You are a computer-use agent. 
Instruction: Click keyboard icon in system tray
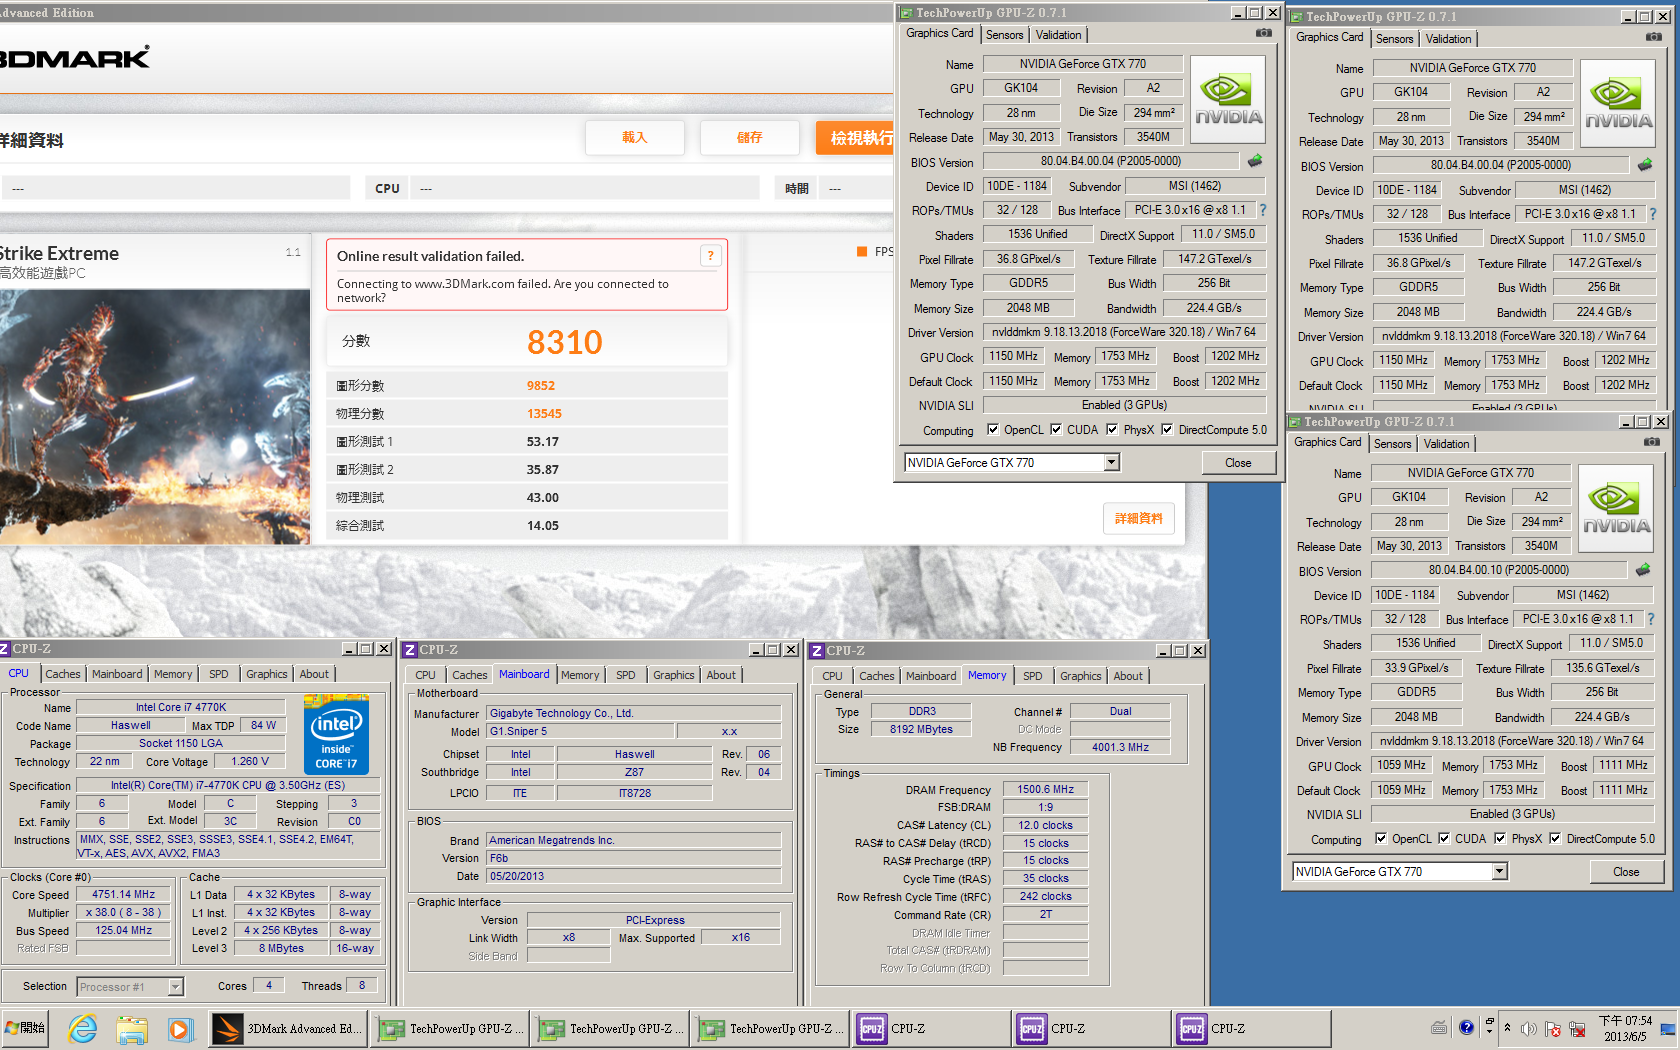click(x=1439, y=1028)
